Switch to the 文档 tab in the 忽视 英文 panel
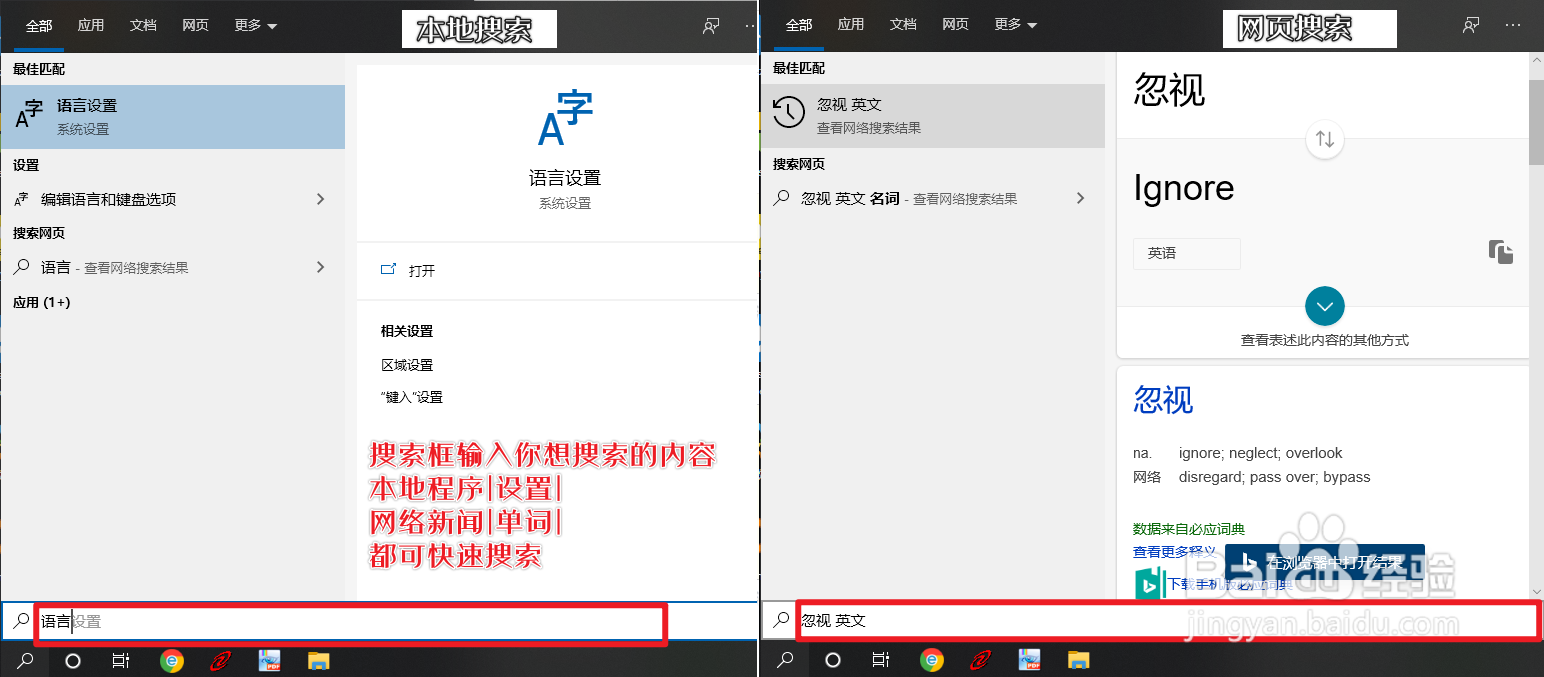Screen dimensions: 1544x677 coord(903,25)
